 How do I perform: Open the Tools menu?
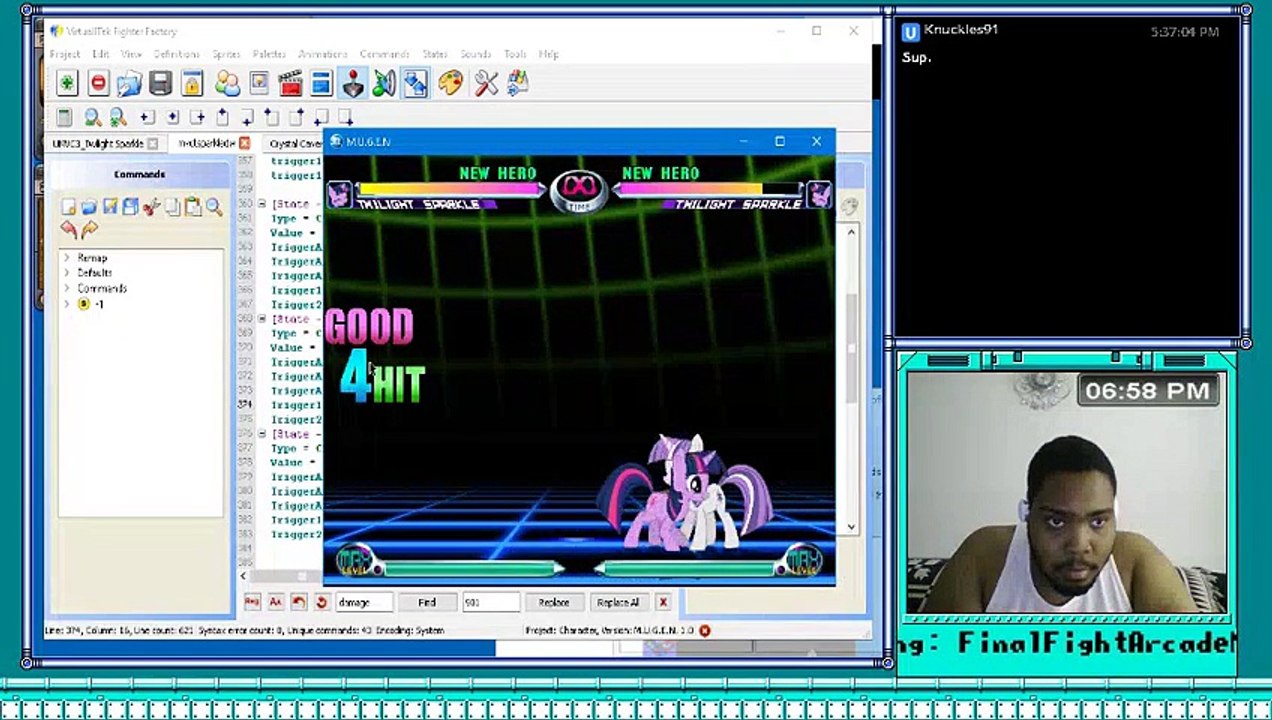point(515,54)
